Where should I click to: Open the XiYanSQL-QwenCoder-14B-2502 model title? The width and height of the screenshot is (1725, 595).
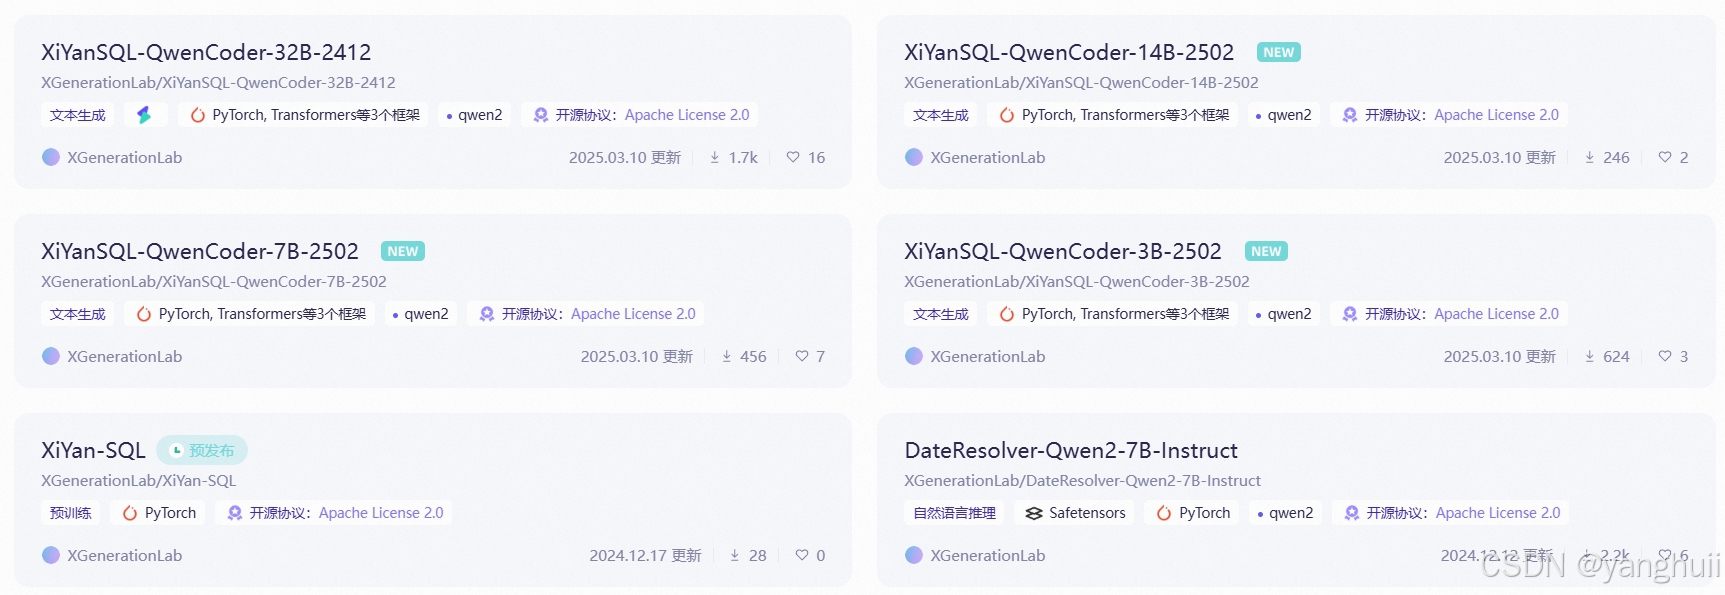[x=1069, y=52]
